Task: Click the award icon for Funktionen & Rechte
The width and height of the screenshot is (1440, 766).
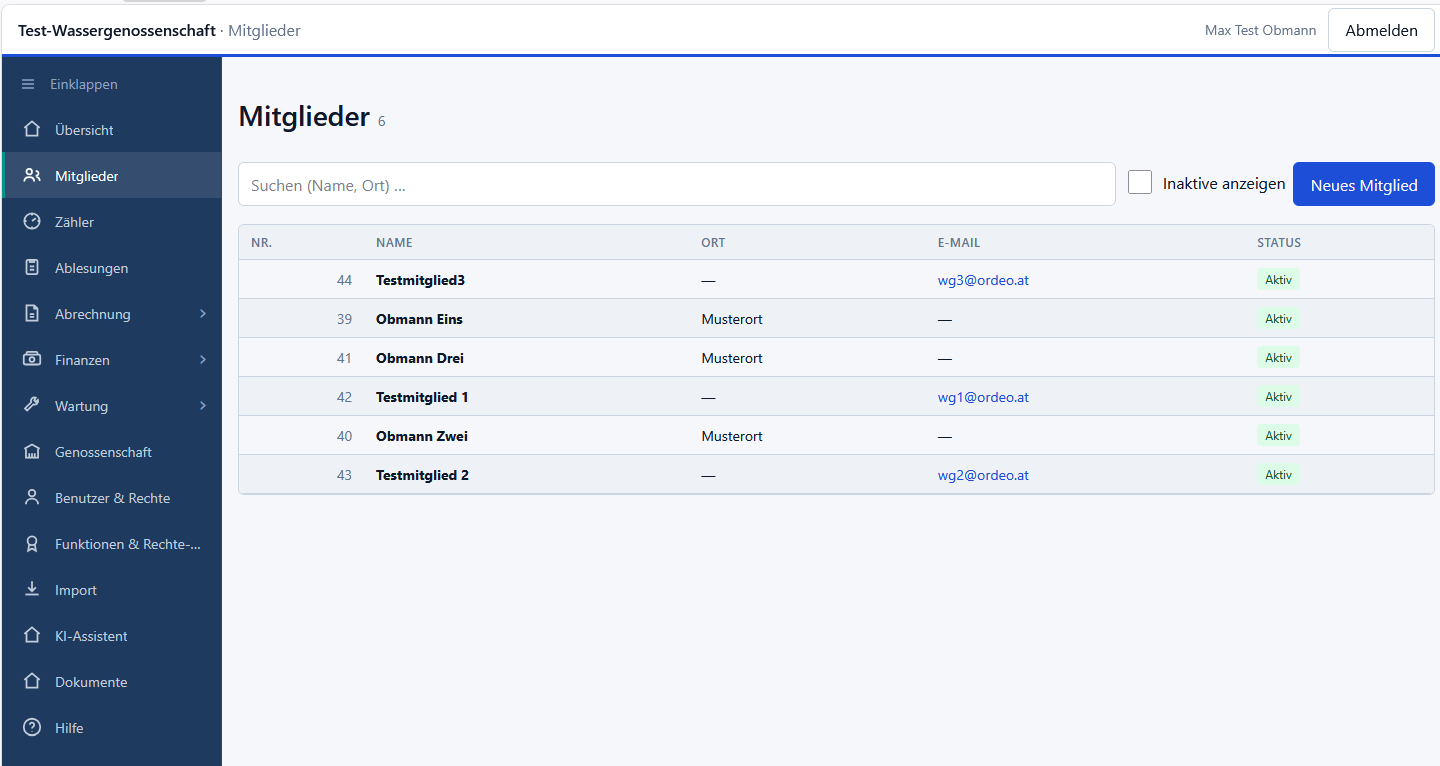Action: pyautogui.click(x=32, y=544)
